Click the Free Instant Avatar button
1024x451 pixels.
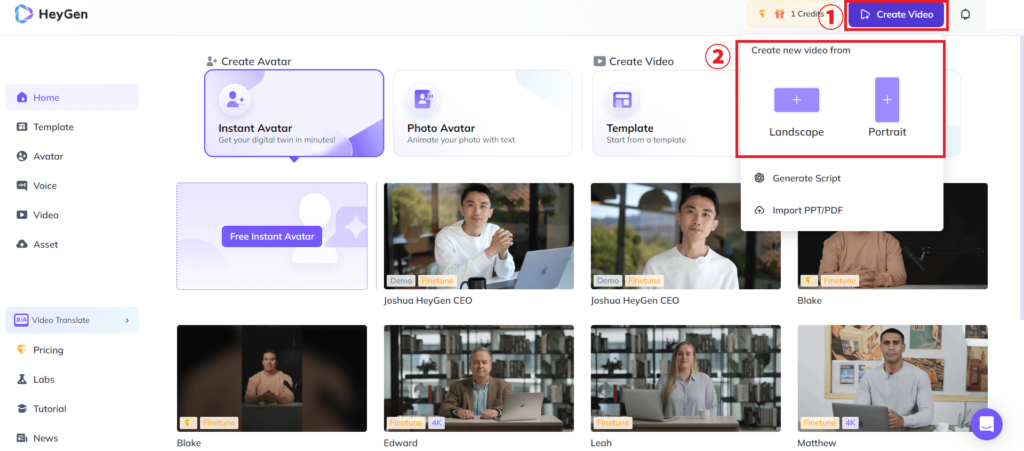273,237
